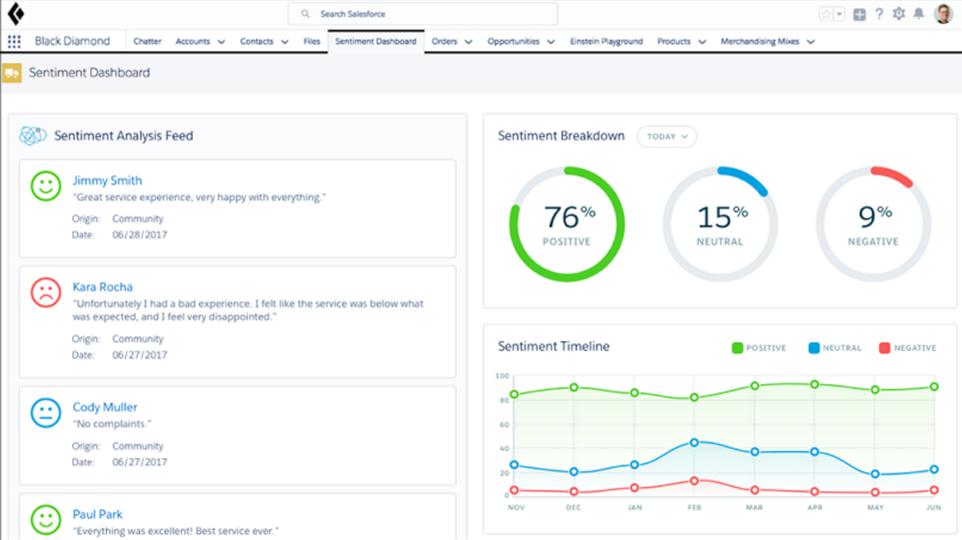This screenshot has height=540, width=962.
Task: Open Kara Rocha's name link
Action: coord(102,287)
